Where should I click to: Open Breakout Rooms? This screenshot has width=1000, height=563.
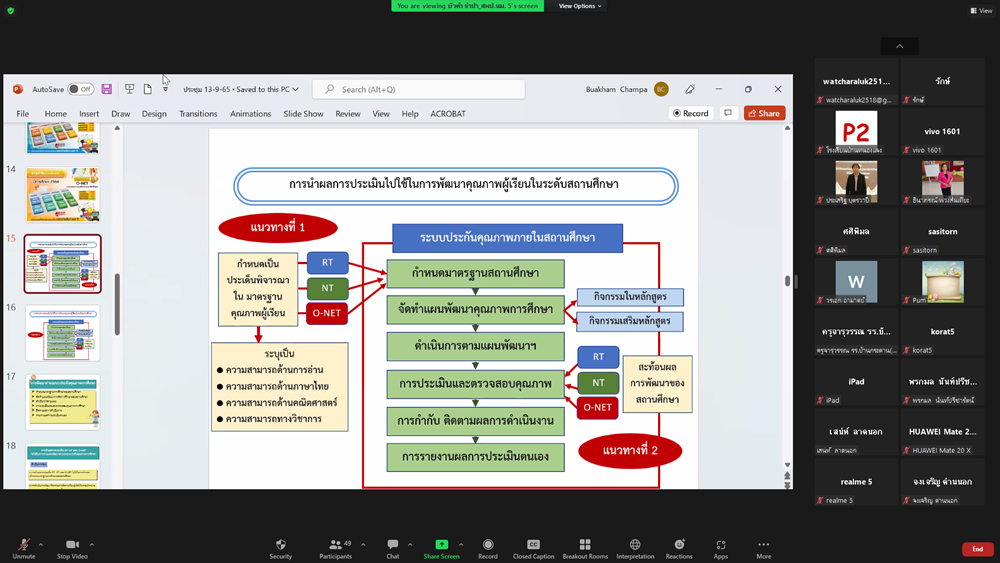coord(585,548)
